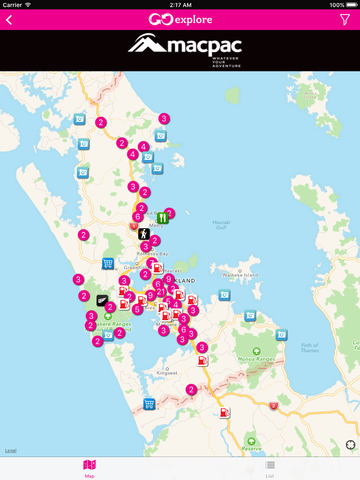
Task: Tap camera marker beside Firth of Thames
Action: [282, 335]
